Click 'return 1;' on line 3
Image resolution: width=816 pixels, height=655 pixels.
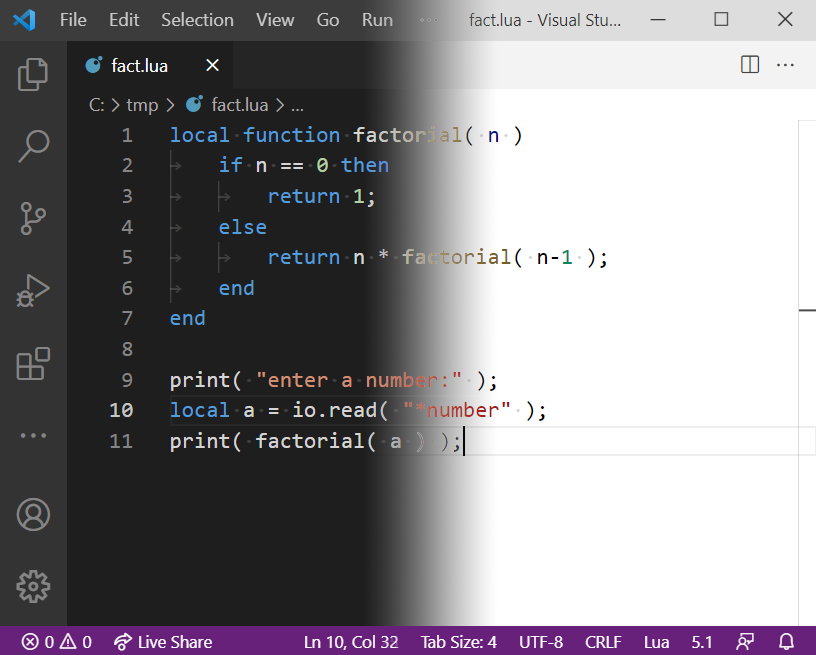point(322,196)
